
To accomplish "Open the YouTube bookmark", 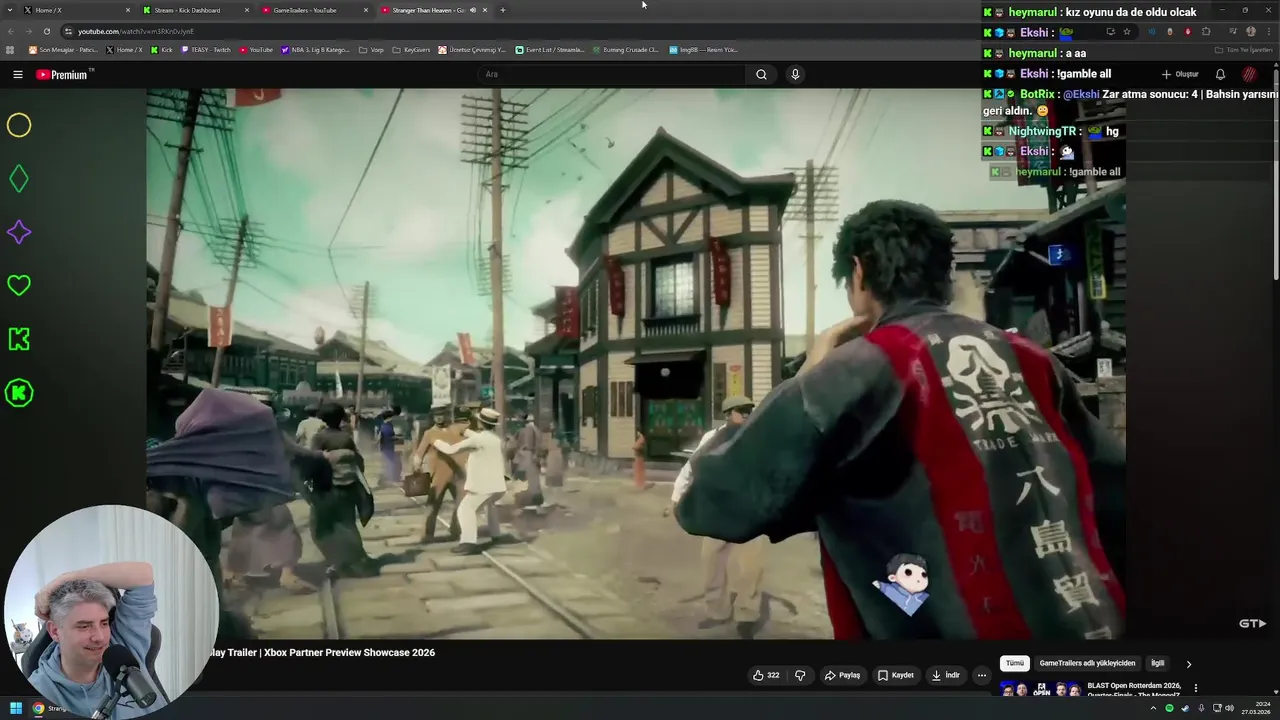I will click(256, 50).
